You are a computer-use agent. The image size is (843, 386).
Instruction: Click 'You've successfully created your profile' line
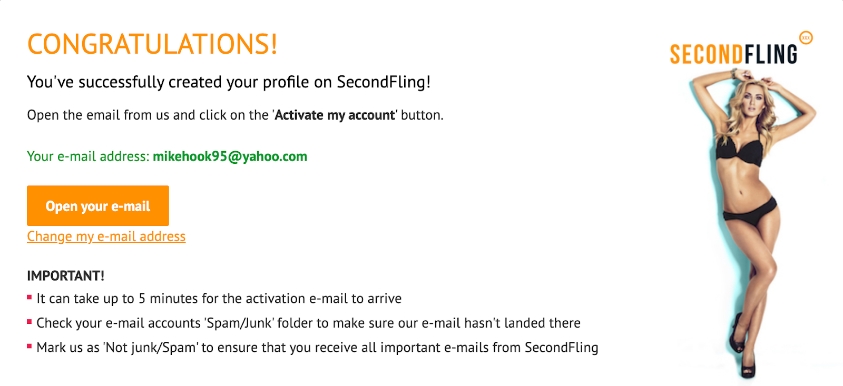click(229, 83)
